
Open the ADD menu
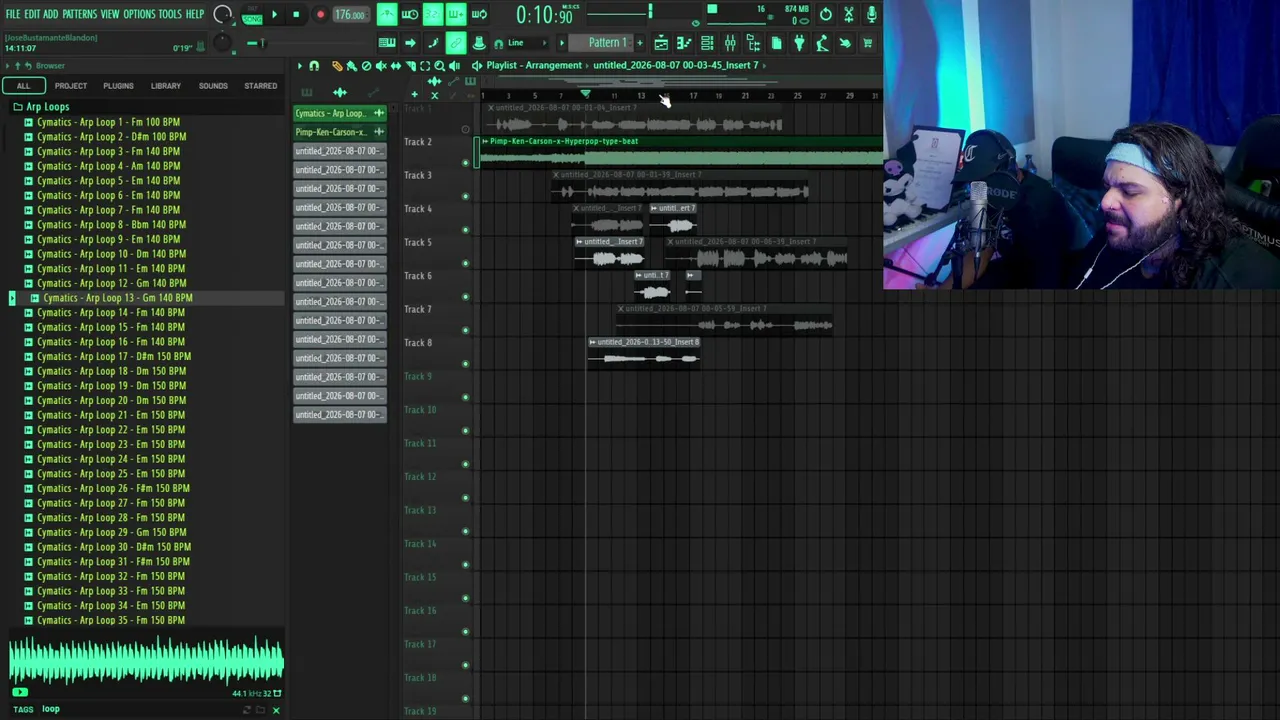(51, 14)
